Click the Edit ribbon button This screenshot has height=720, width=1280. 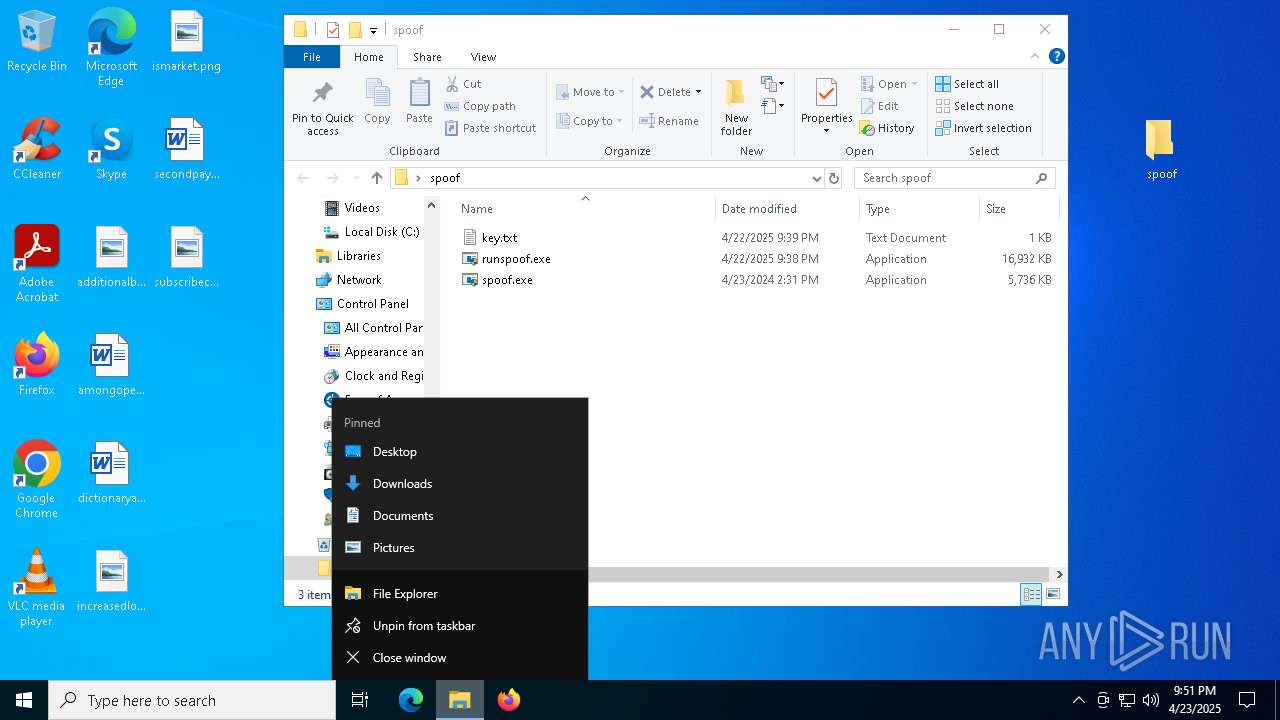click(x=879, y=106)
